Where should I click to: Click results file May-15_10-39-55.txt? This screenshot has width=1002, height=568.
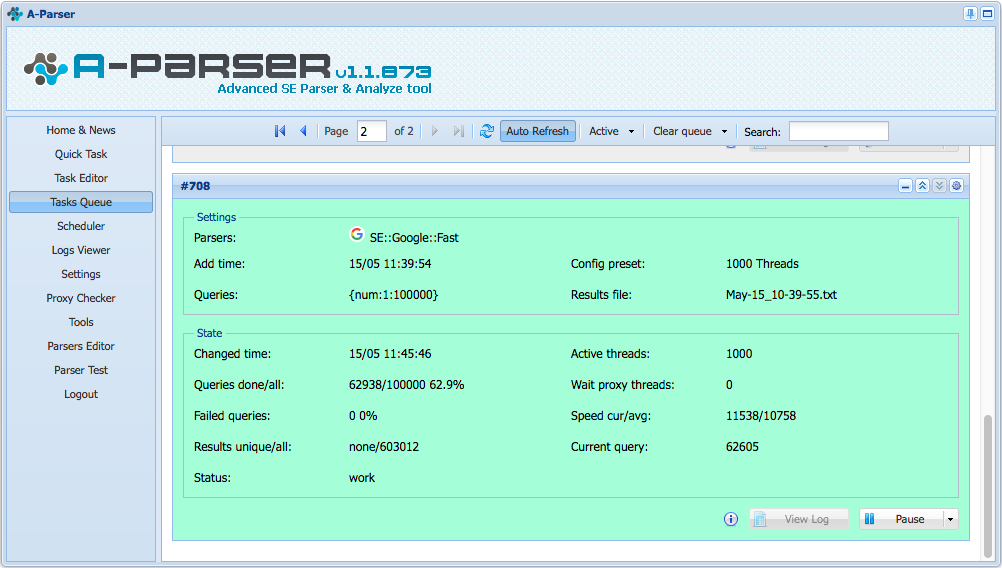[x=781, y=295]
